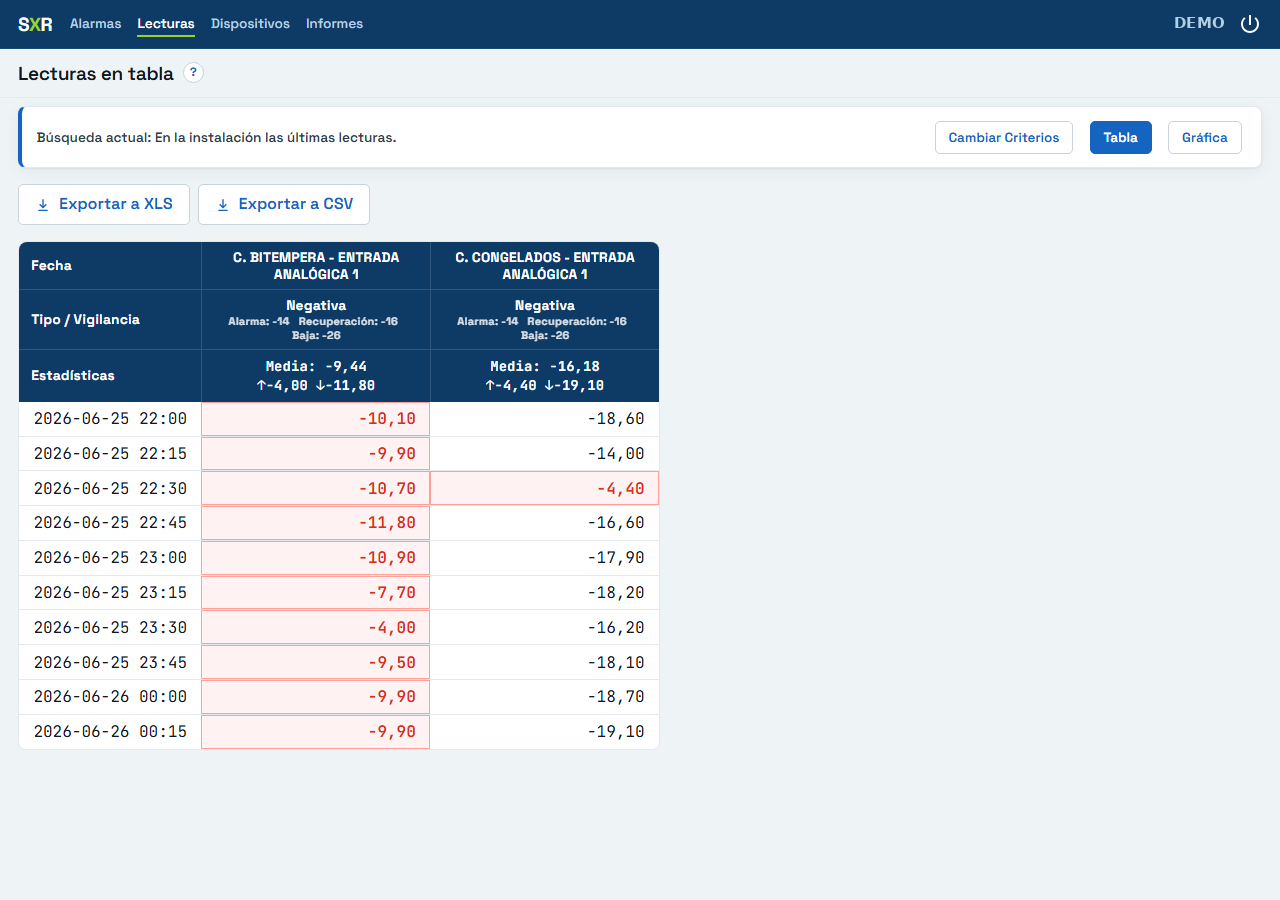Go to Dispositivos menu
Screen dimensions: 1280x900
click(x=250, y=24)
